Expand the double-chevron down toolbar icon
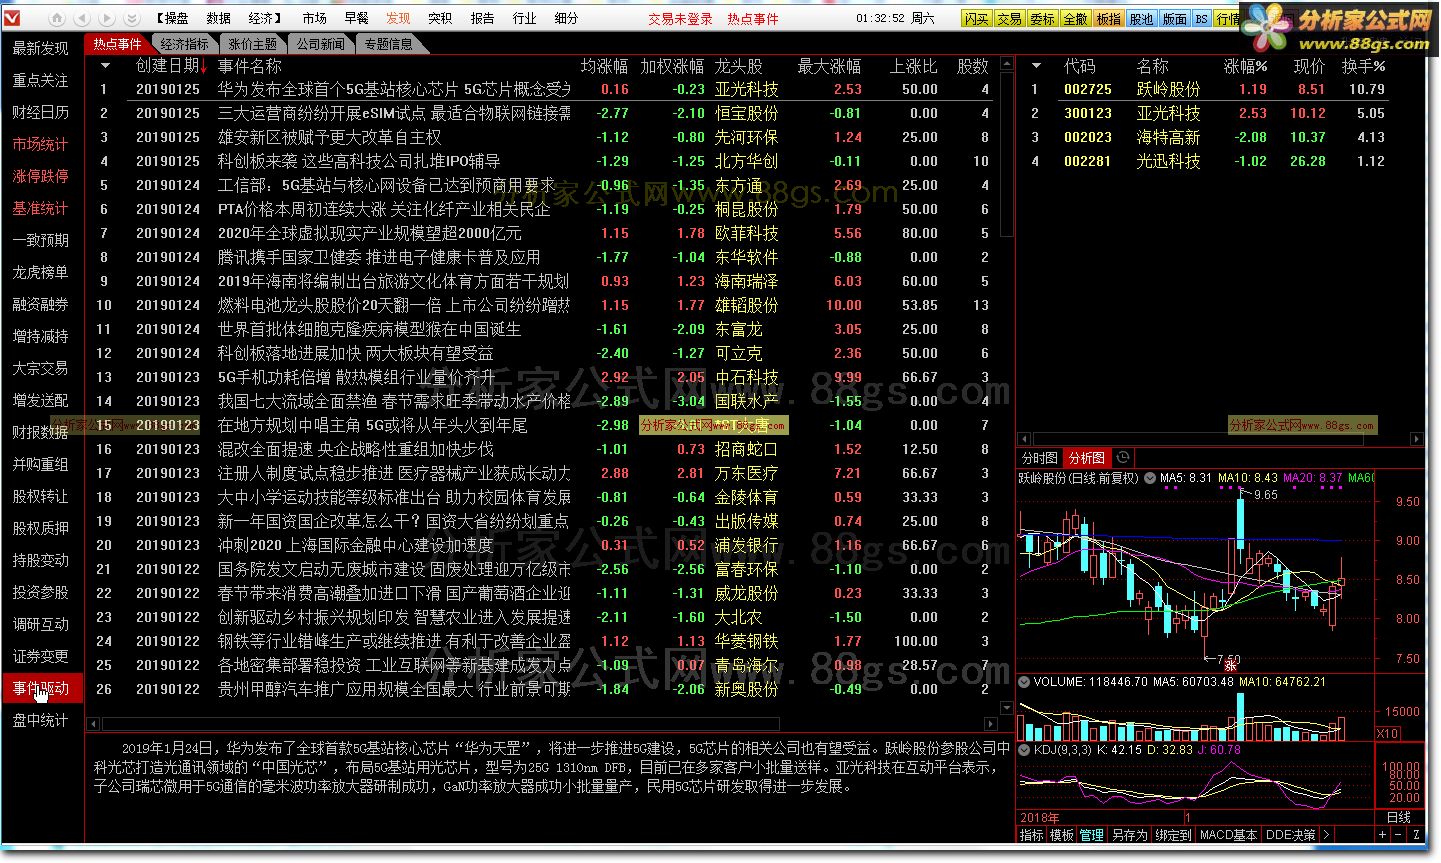Image resolution: width=1441 pixels, height=863 pixels. (130, 19)
